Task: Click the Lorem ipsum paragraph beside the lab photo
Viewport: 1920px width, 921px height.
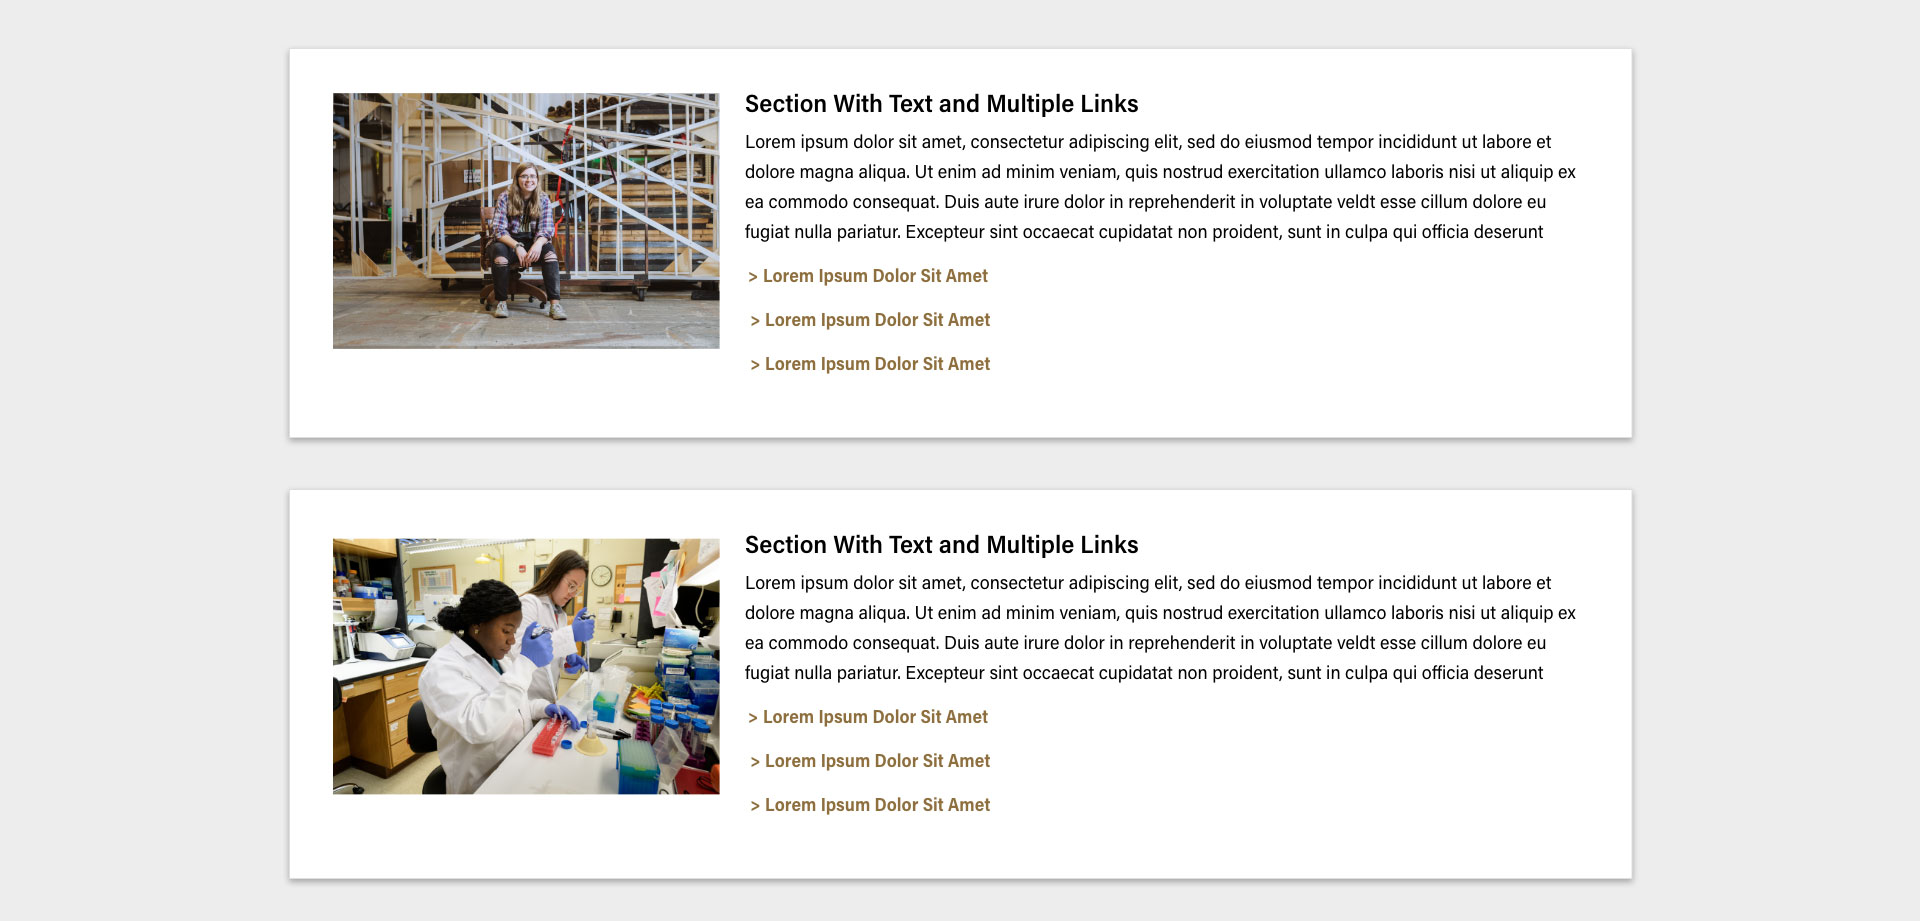Action: pos(1160,628)
